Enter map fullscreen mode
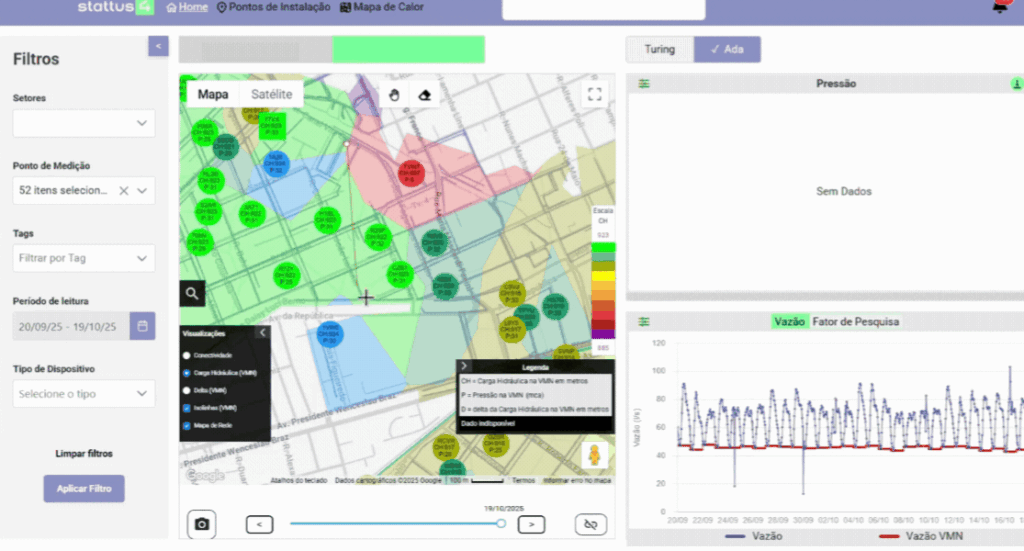Viewport: 1024px width, 551px height. pos(595,94)
